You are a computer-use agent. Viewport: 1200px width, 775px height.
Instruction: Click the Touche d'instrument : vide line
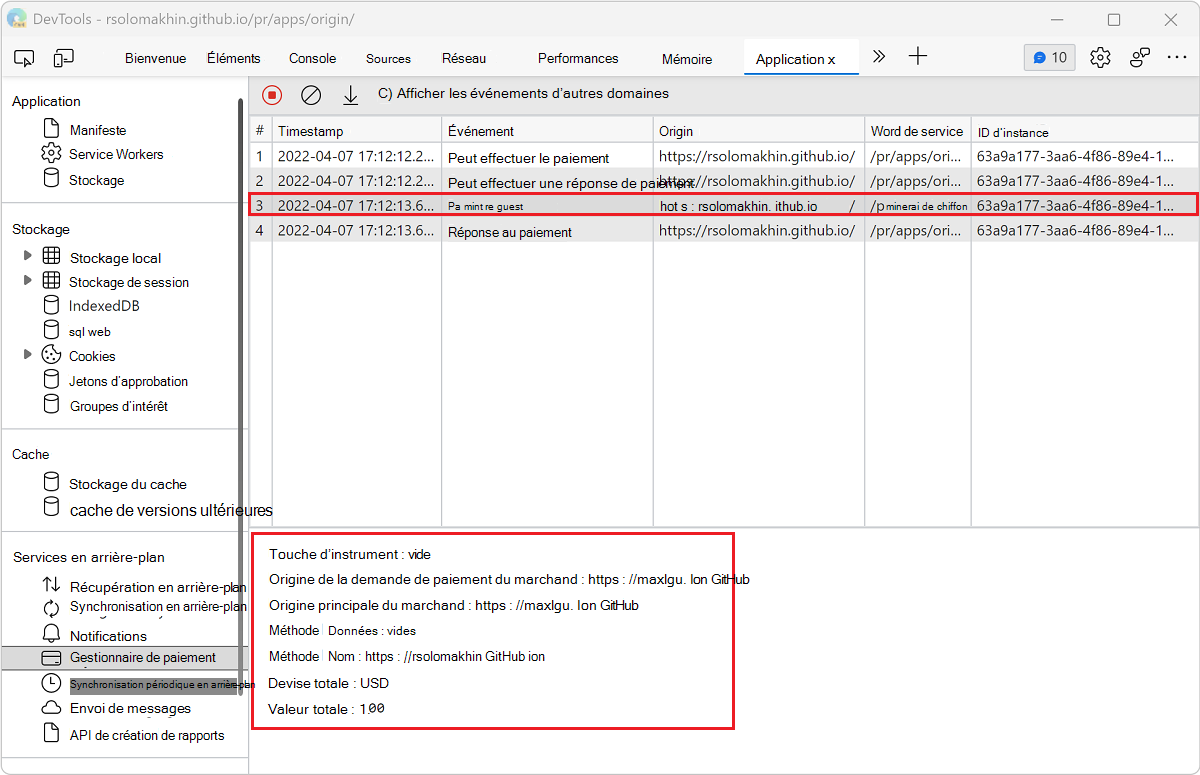[x=350, y=554]
